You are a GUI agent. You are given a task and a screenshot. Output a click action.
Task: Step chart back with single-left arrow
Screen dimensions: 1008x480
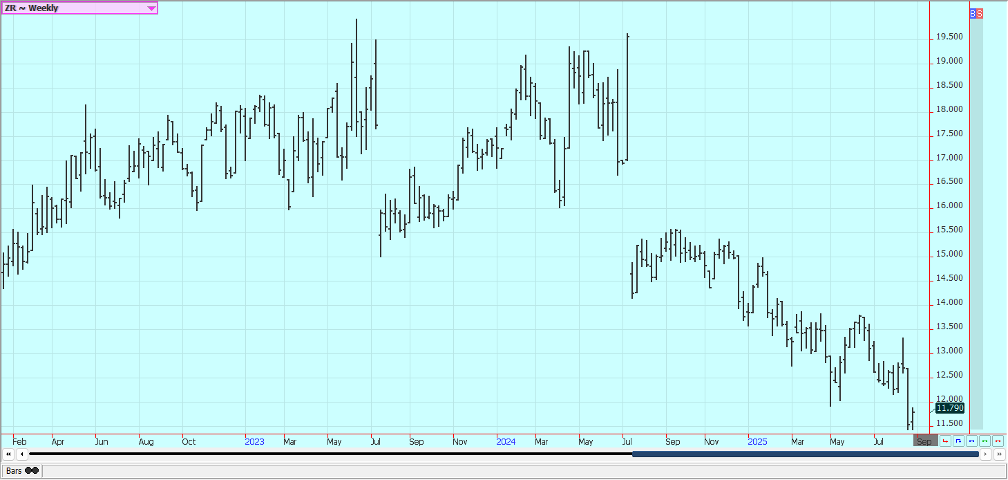click(x=22, y=454)
